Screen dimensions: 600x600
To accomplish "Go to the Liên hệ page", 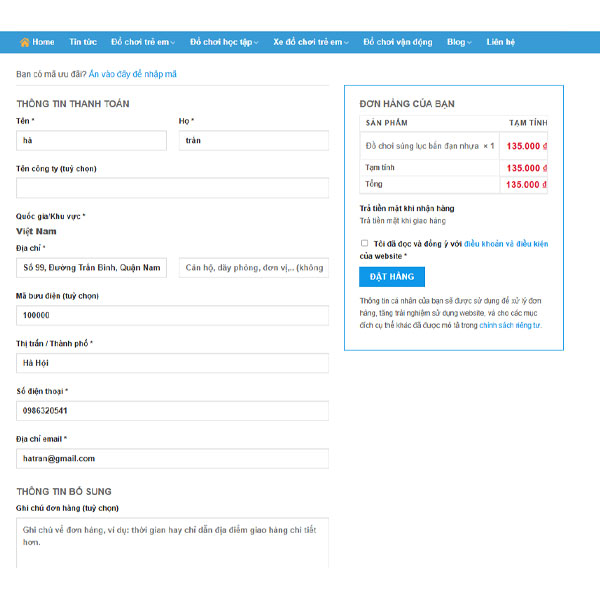I will (501, 42).
